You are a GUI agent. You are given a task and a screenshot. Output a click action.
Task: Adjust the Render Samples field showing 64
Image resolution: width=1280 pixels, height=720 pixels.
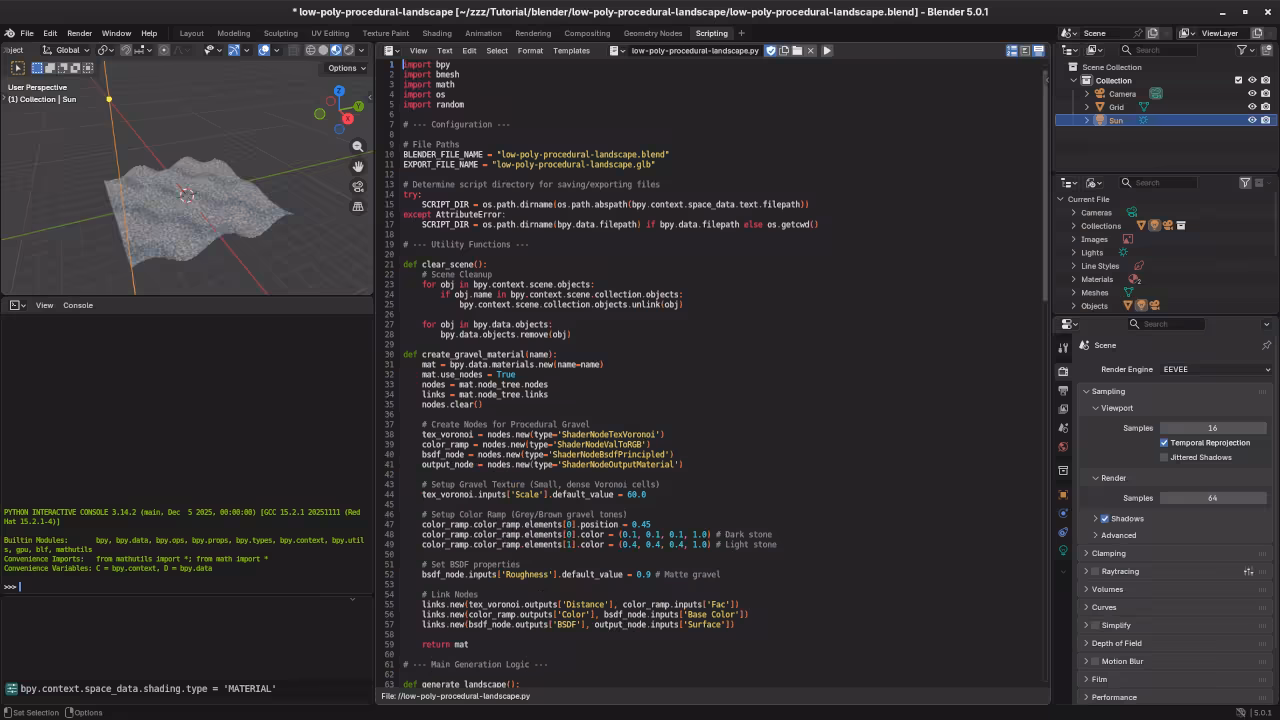pyautogui.click(x=1212, y=498)
